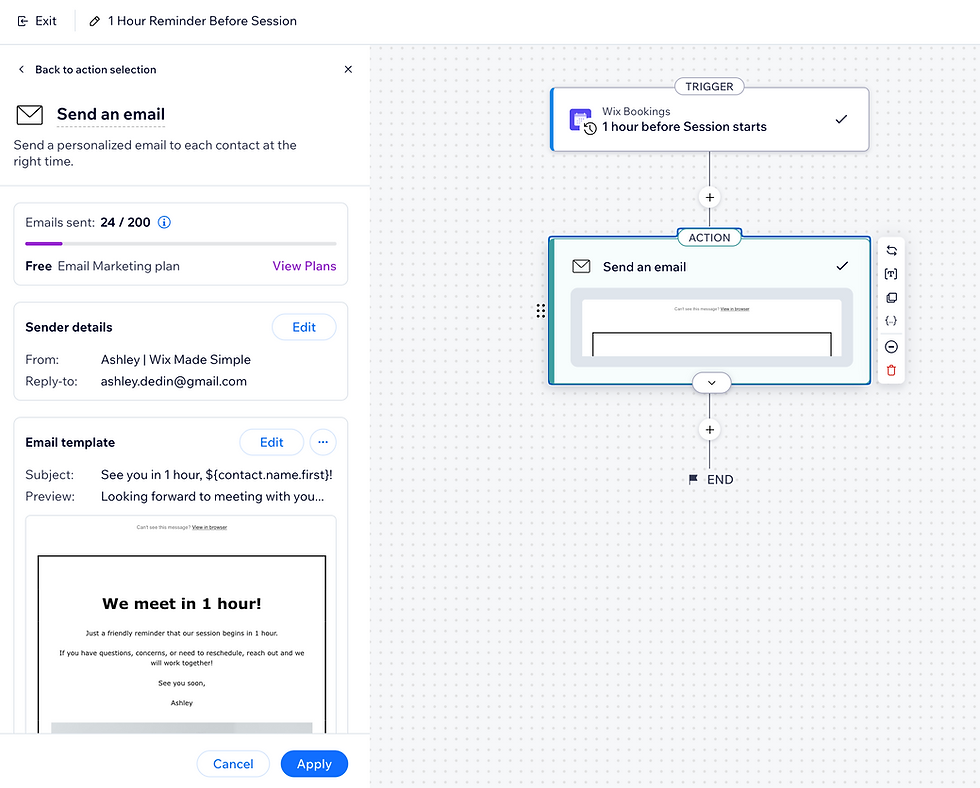
Task: Open Email template more options menu
Action: click(322, 442)
